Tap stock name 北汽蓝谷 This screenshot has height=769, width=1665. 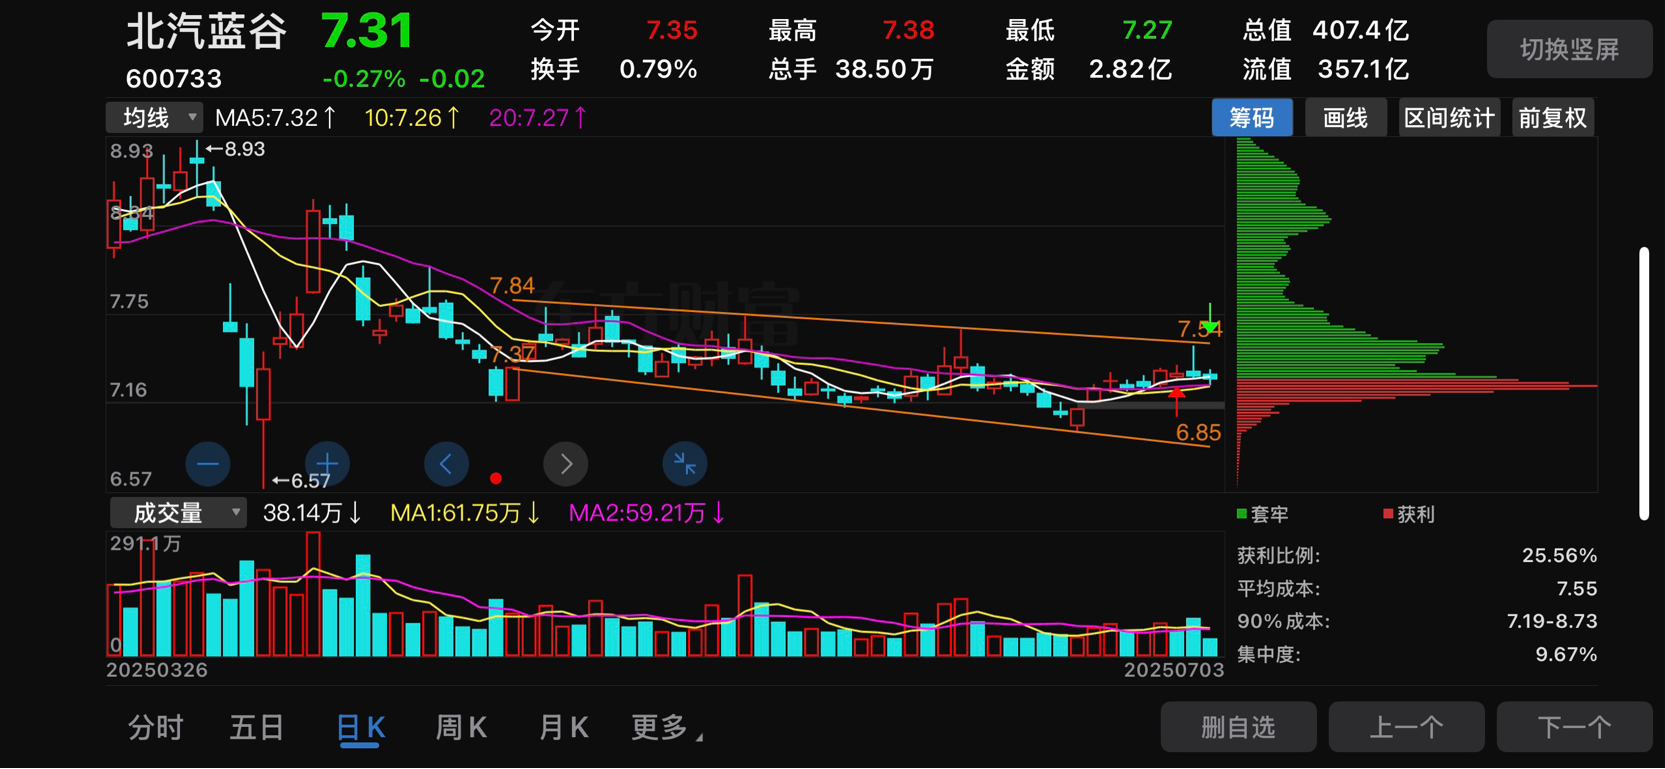click(x=207, y=32)
